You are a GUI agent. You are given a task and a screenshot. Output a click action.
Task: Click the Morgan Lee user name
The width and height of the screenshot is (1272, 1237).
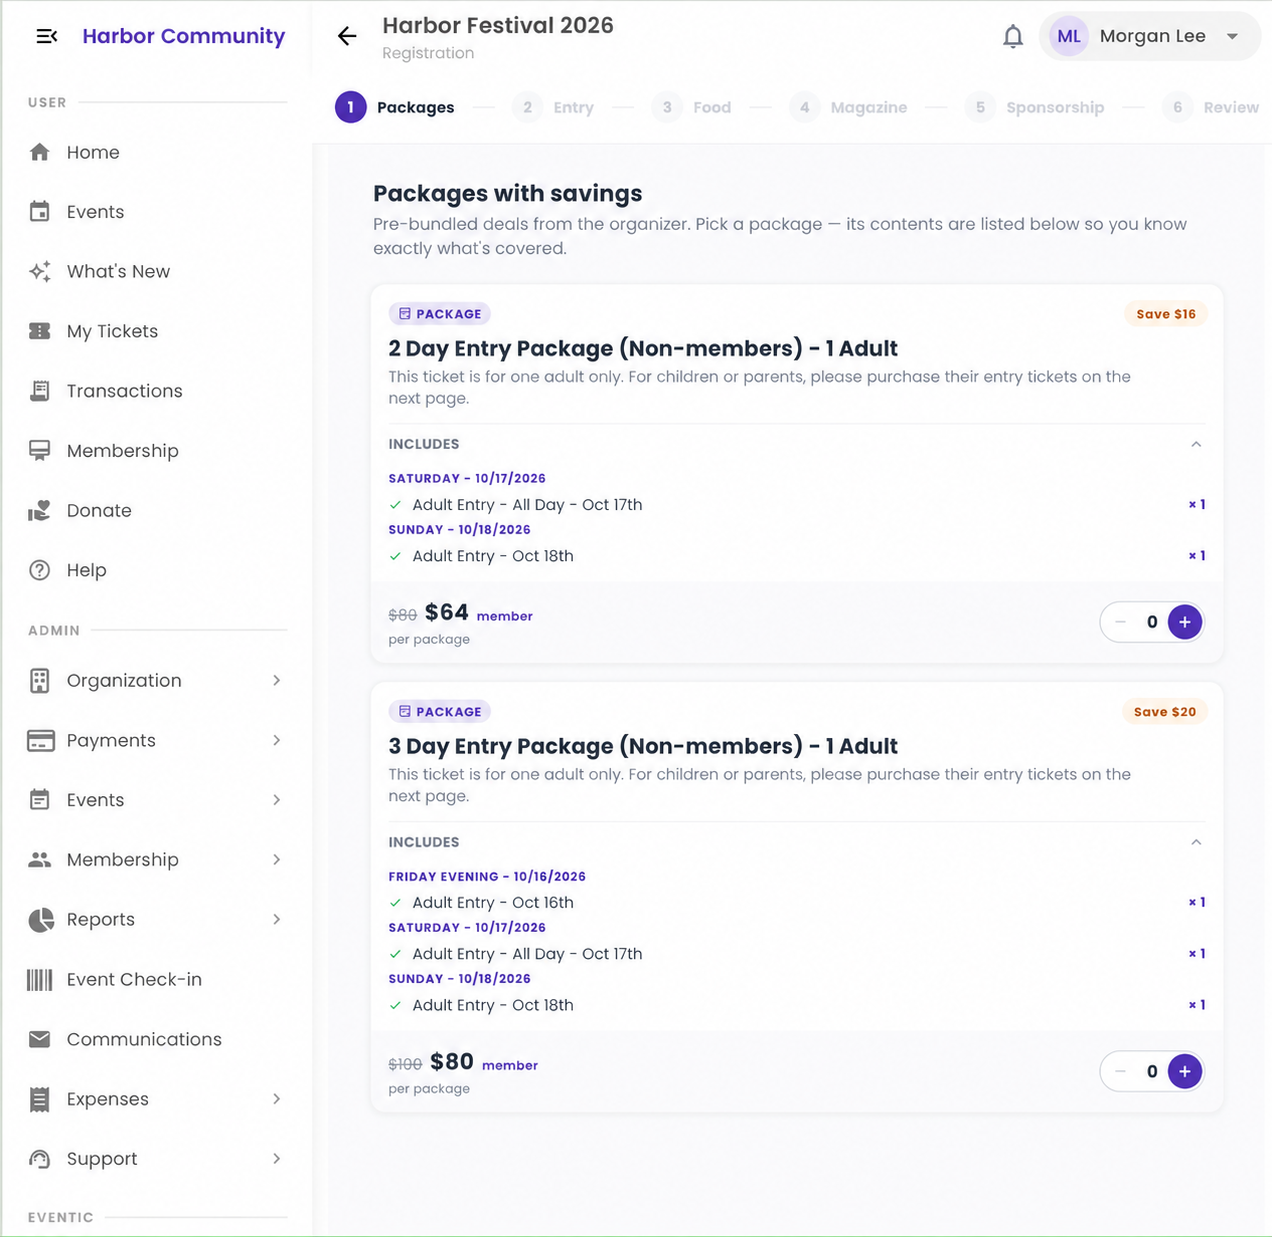(1153, 36)
